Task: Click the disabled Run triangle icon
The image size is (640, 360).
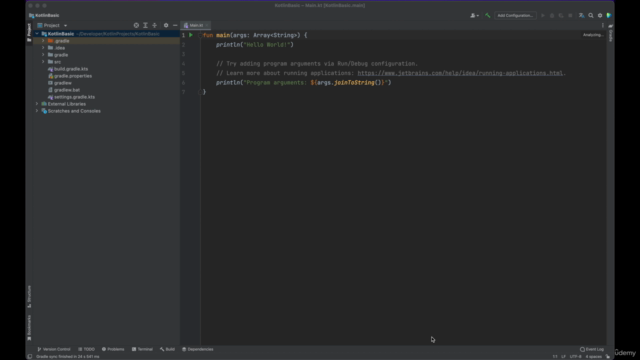Action: point(543,16)
